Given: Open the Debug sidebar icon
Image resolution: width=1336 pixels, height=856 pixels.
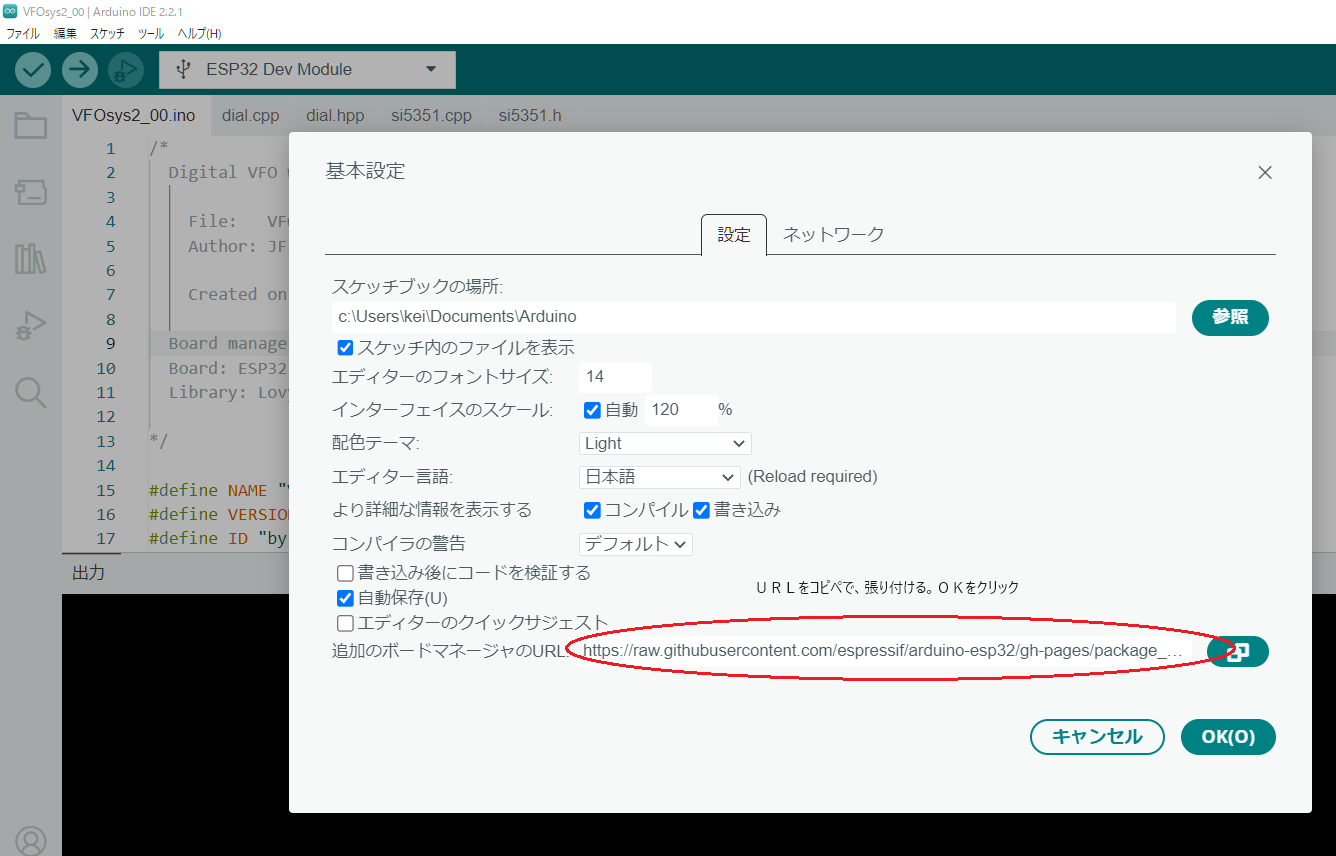Looking at the screenshot, I should (x=30, y=326).
